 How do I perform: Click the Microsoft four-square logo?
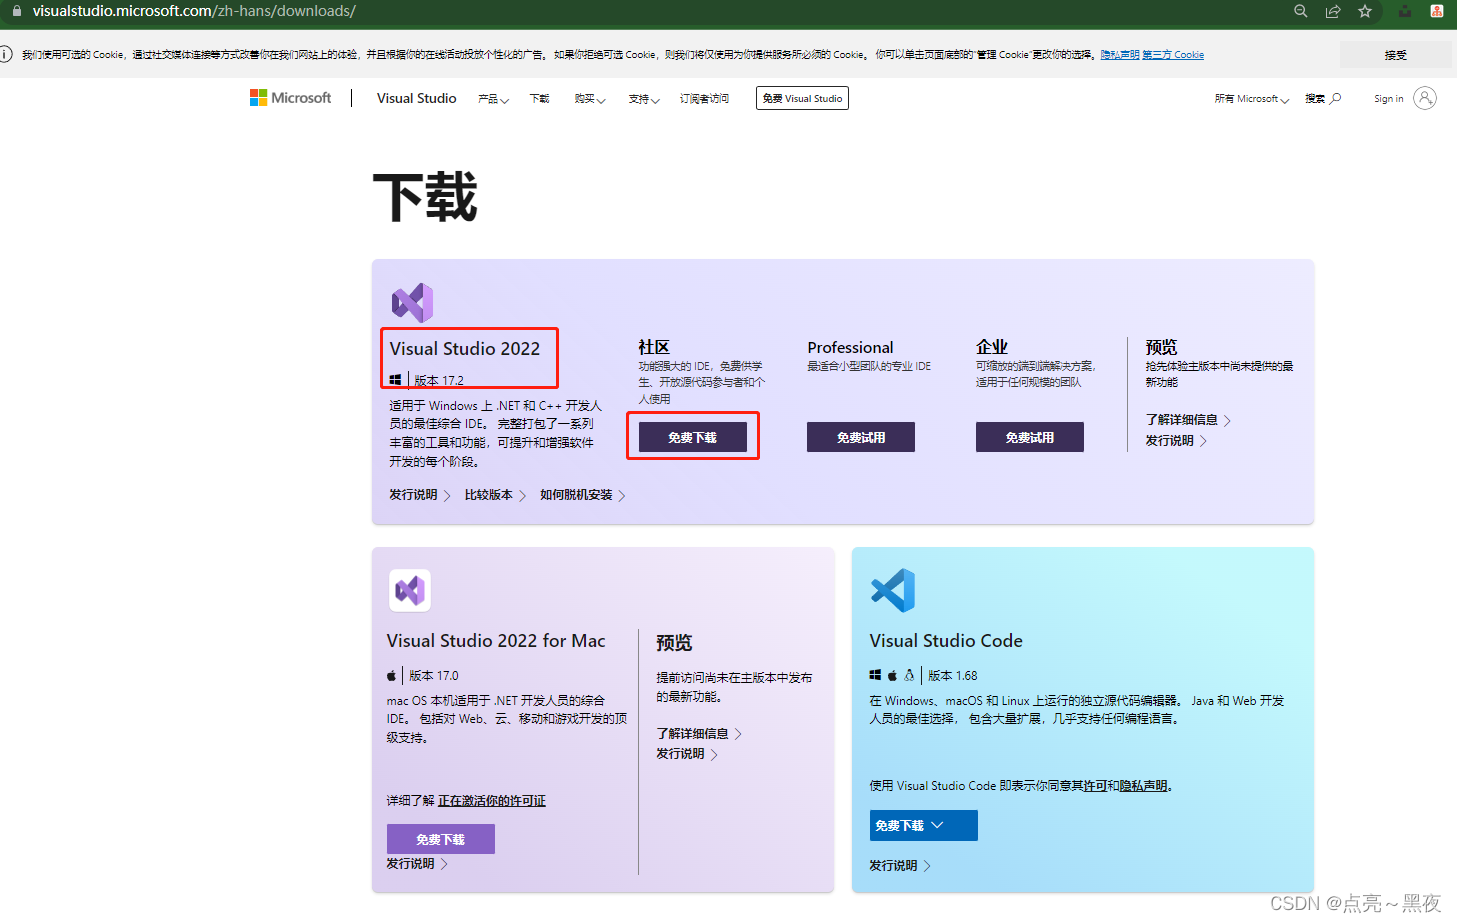point(257,97)
